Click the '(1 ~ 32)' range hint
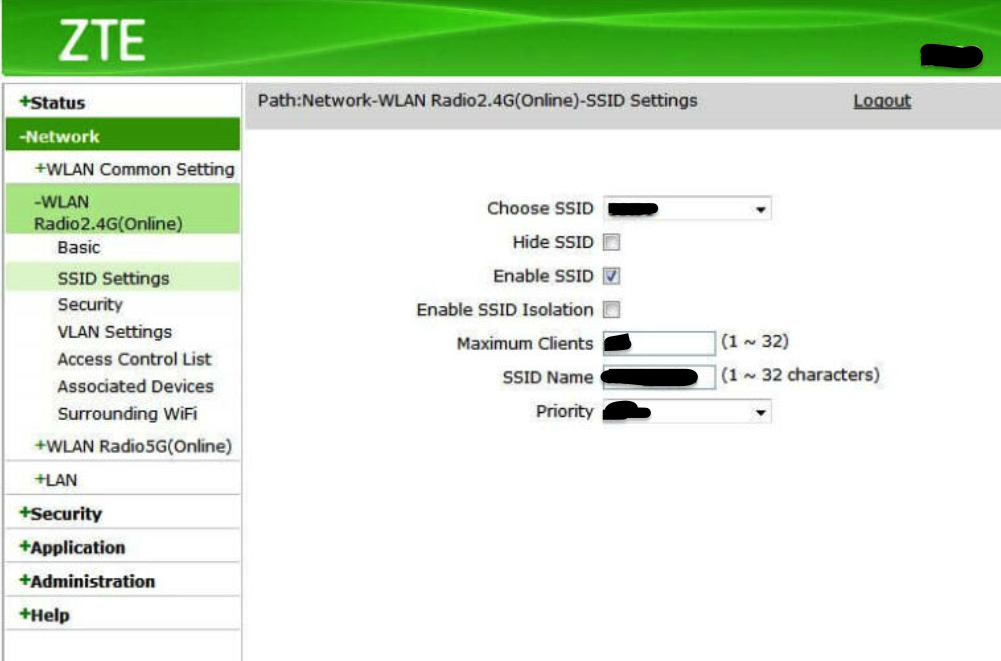The image size is (1001, 661). pos(755,341)
